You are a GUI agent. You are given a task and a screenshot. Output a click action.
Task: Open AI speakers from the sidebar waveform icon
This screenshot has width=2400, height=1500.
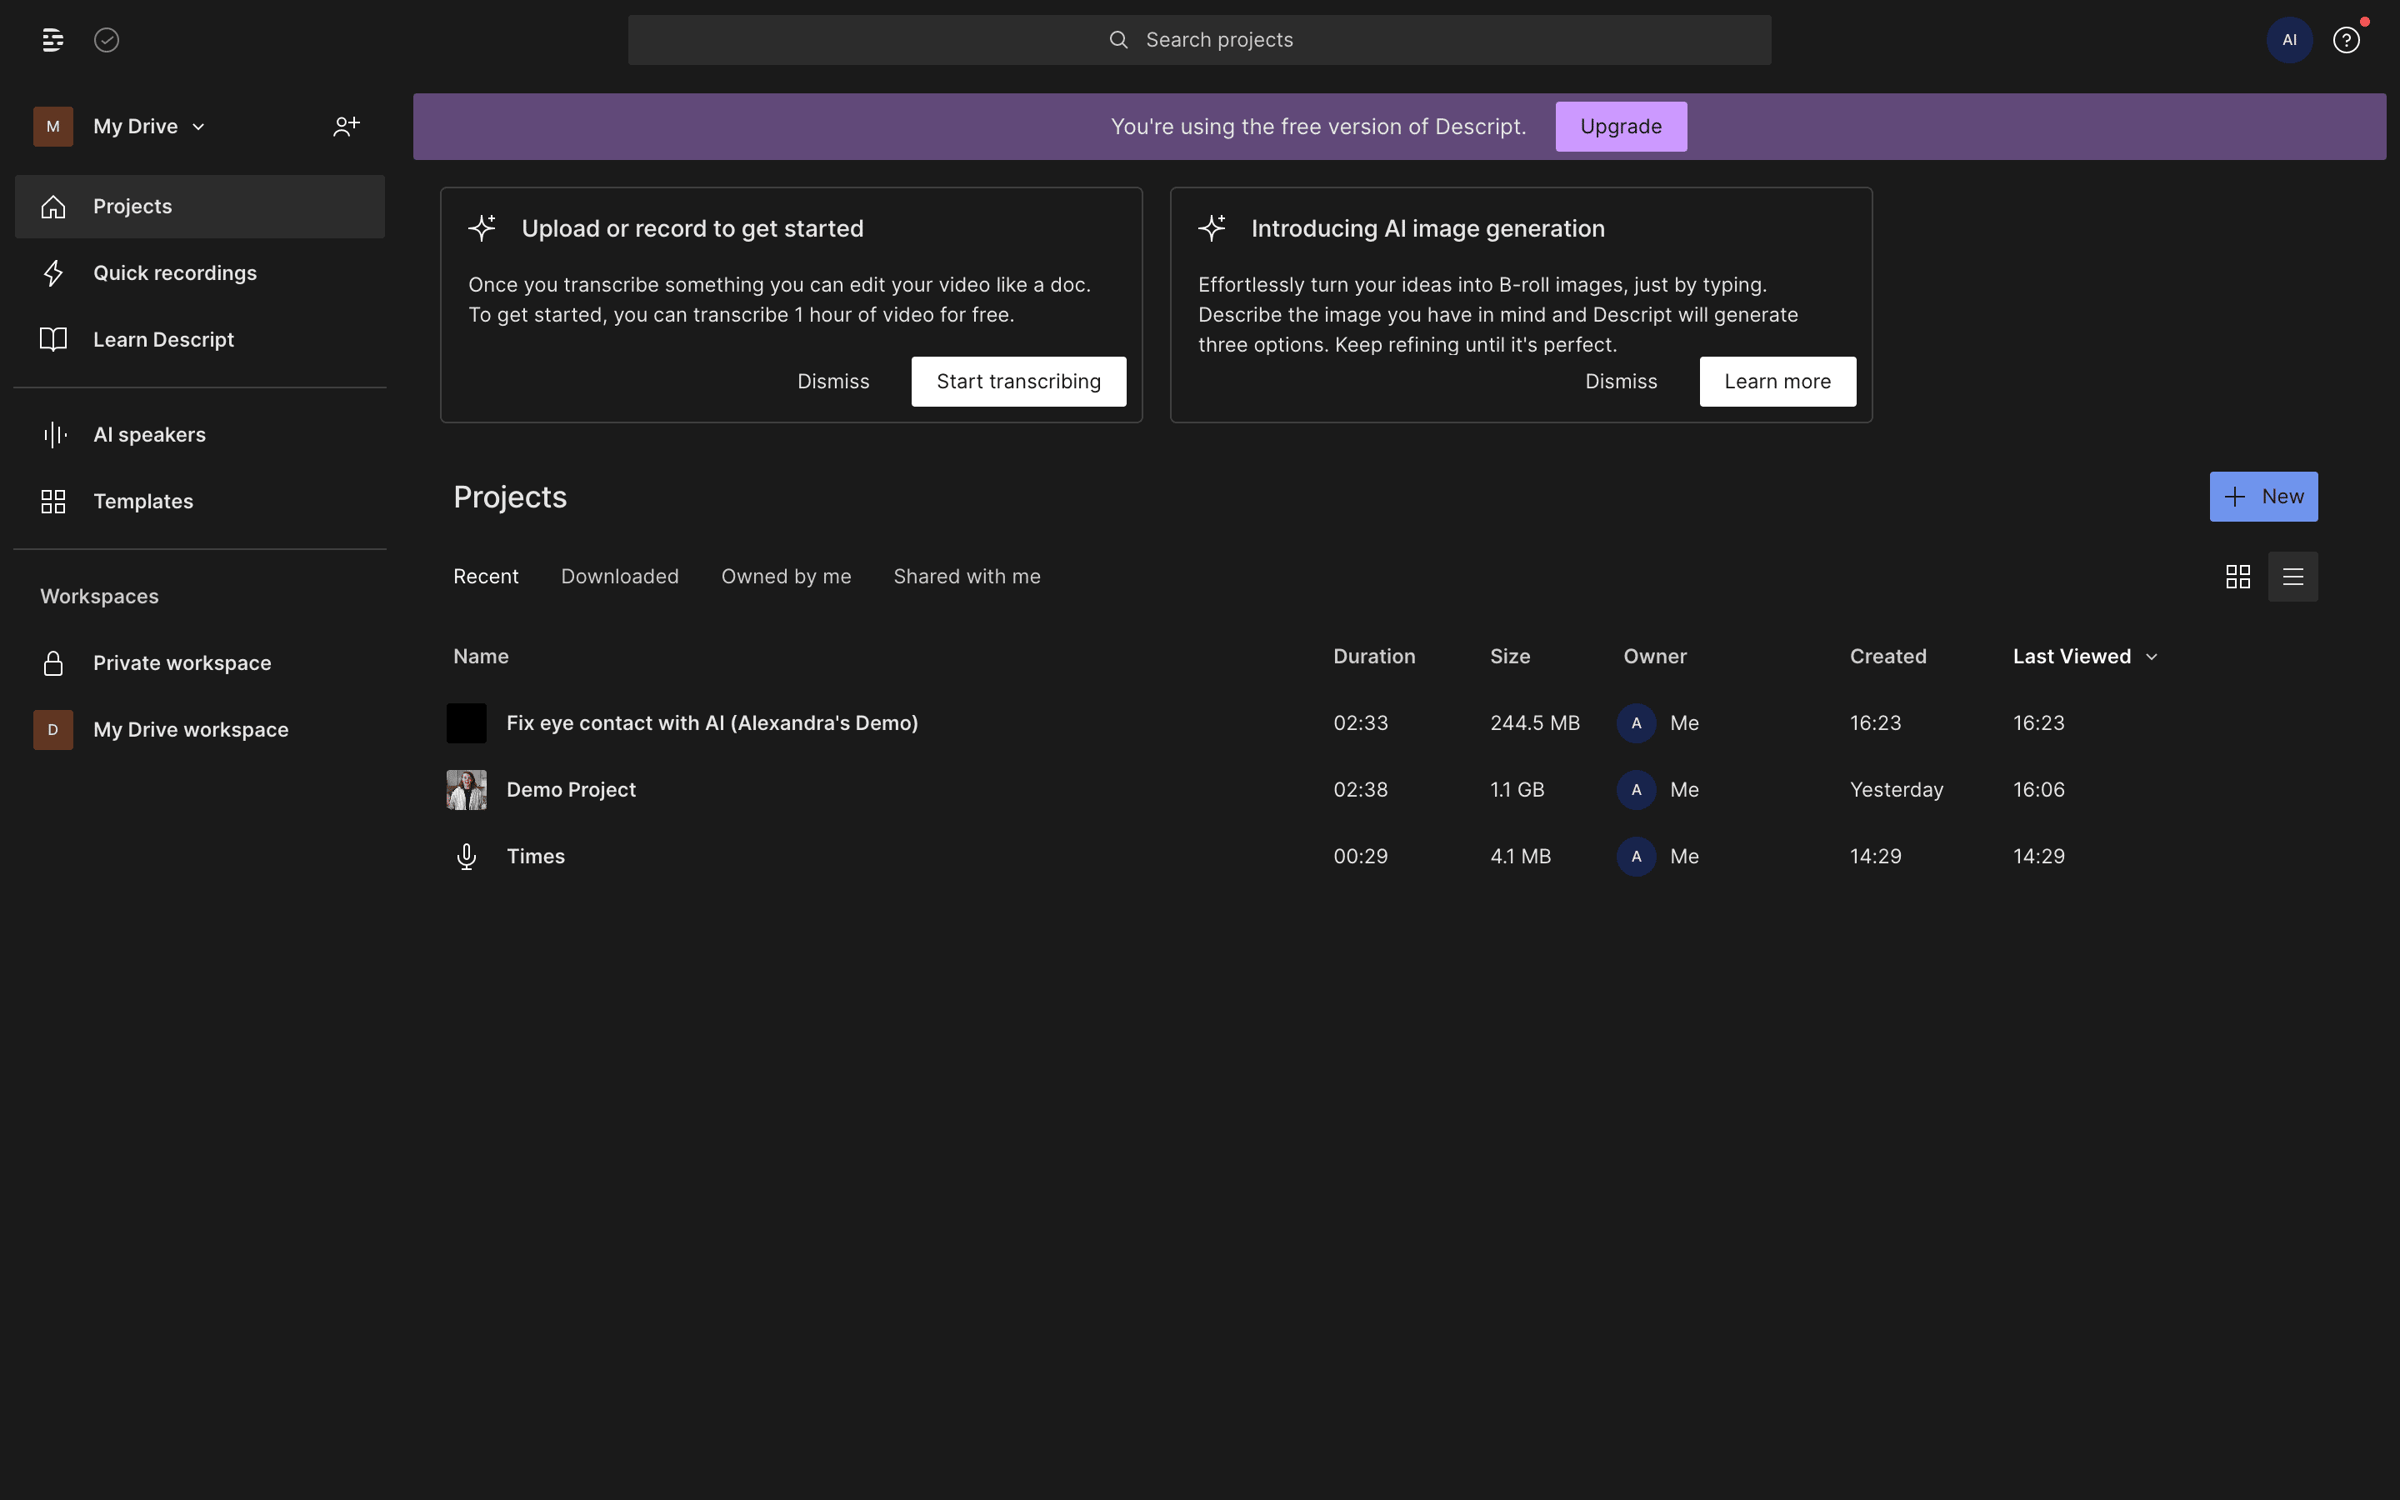tap(53, 434)
